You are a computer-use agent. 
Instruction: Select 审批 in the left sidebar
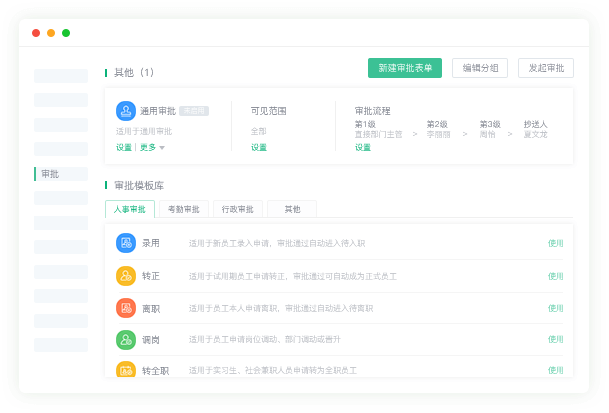61,174
